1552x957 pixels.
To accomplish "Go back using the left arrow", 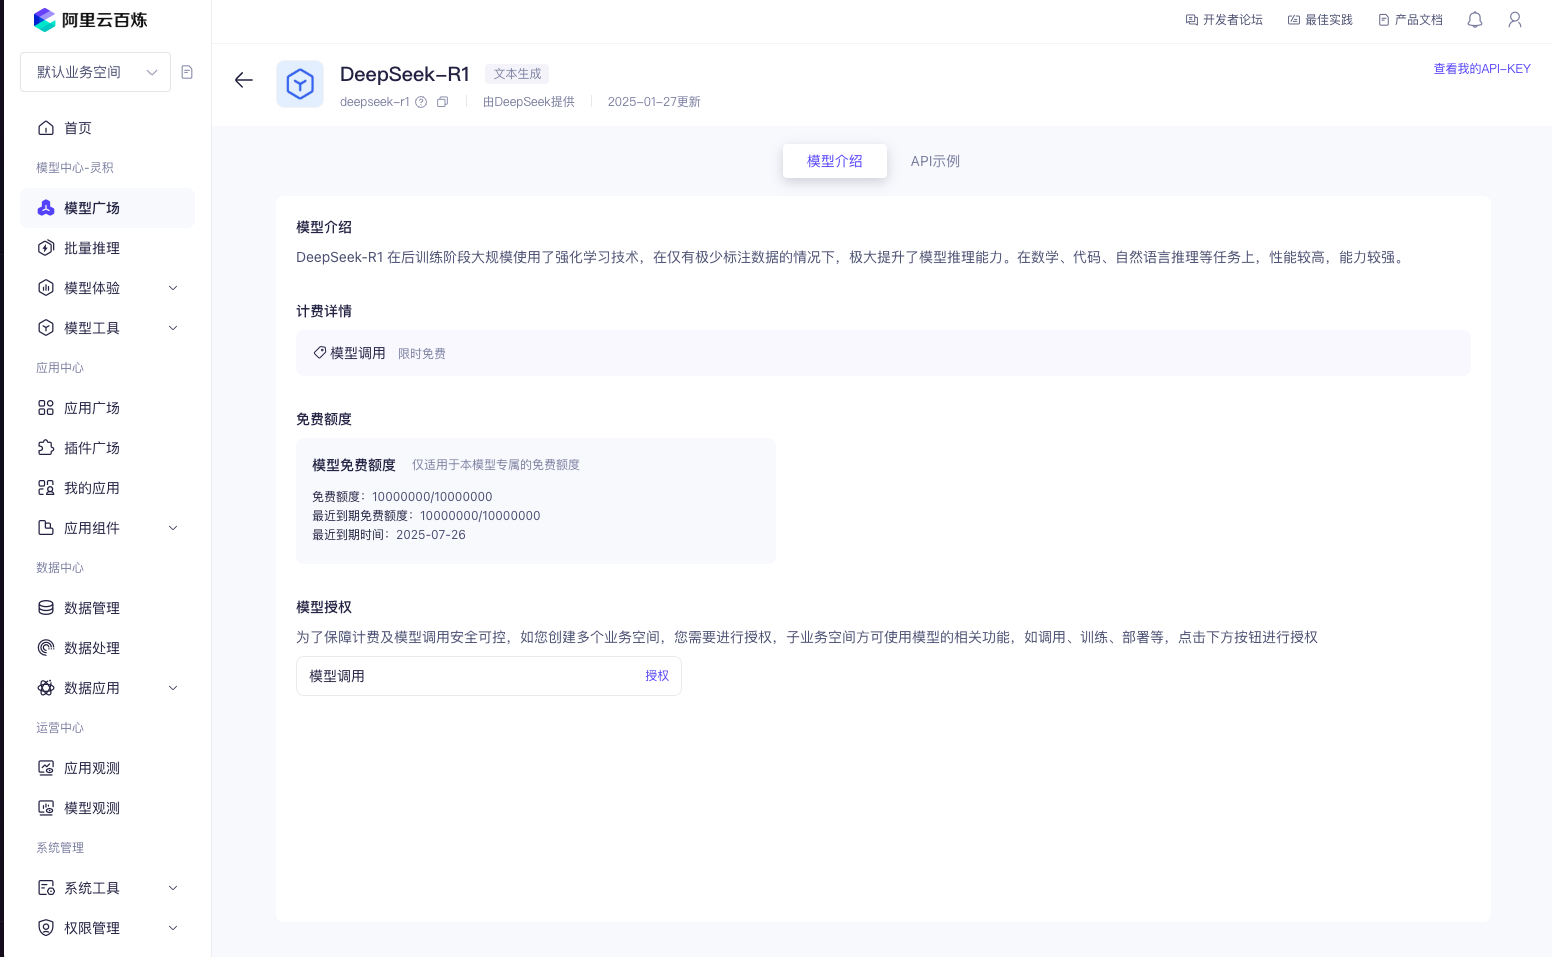I will 244,80.
